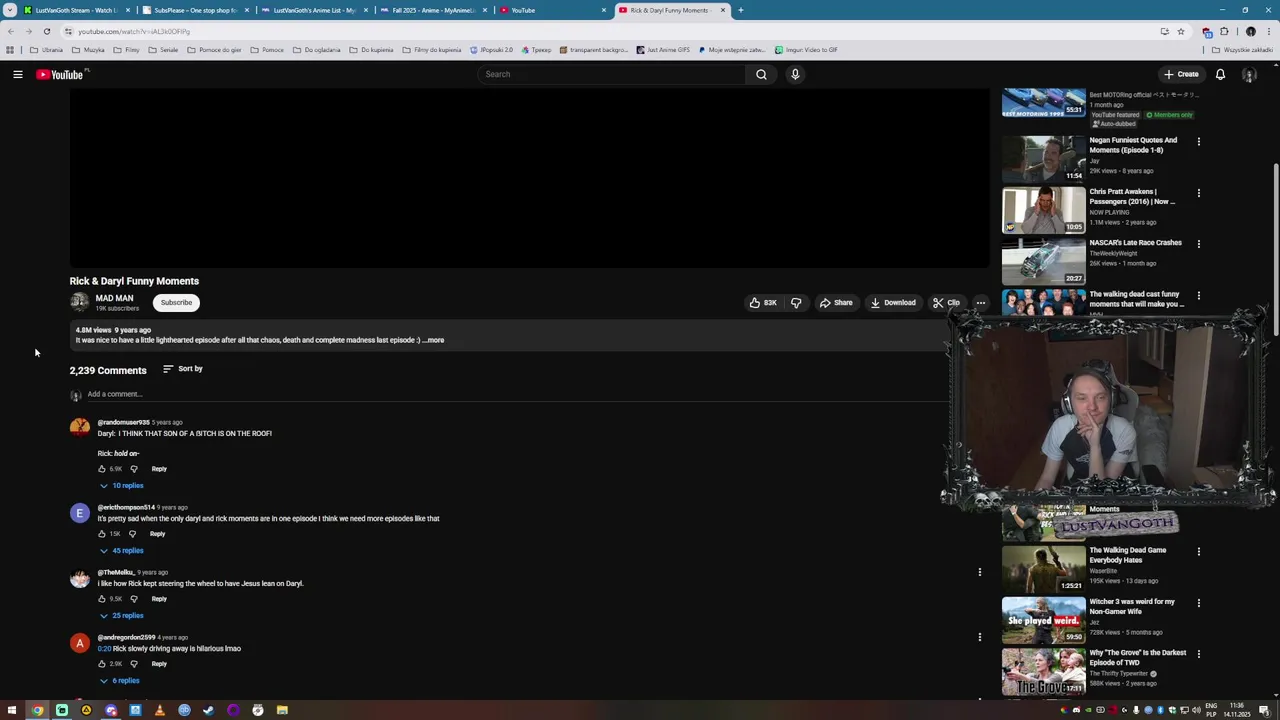Open YouTube account avatar menu
1280x720 pixels.
coord(1249,74)
